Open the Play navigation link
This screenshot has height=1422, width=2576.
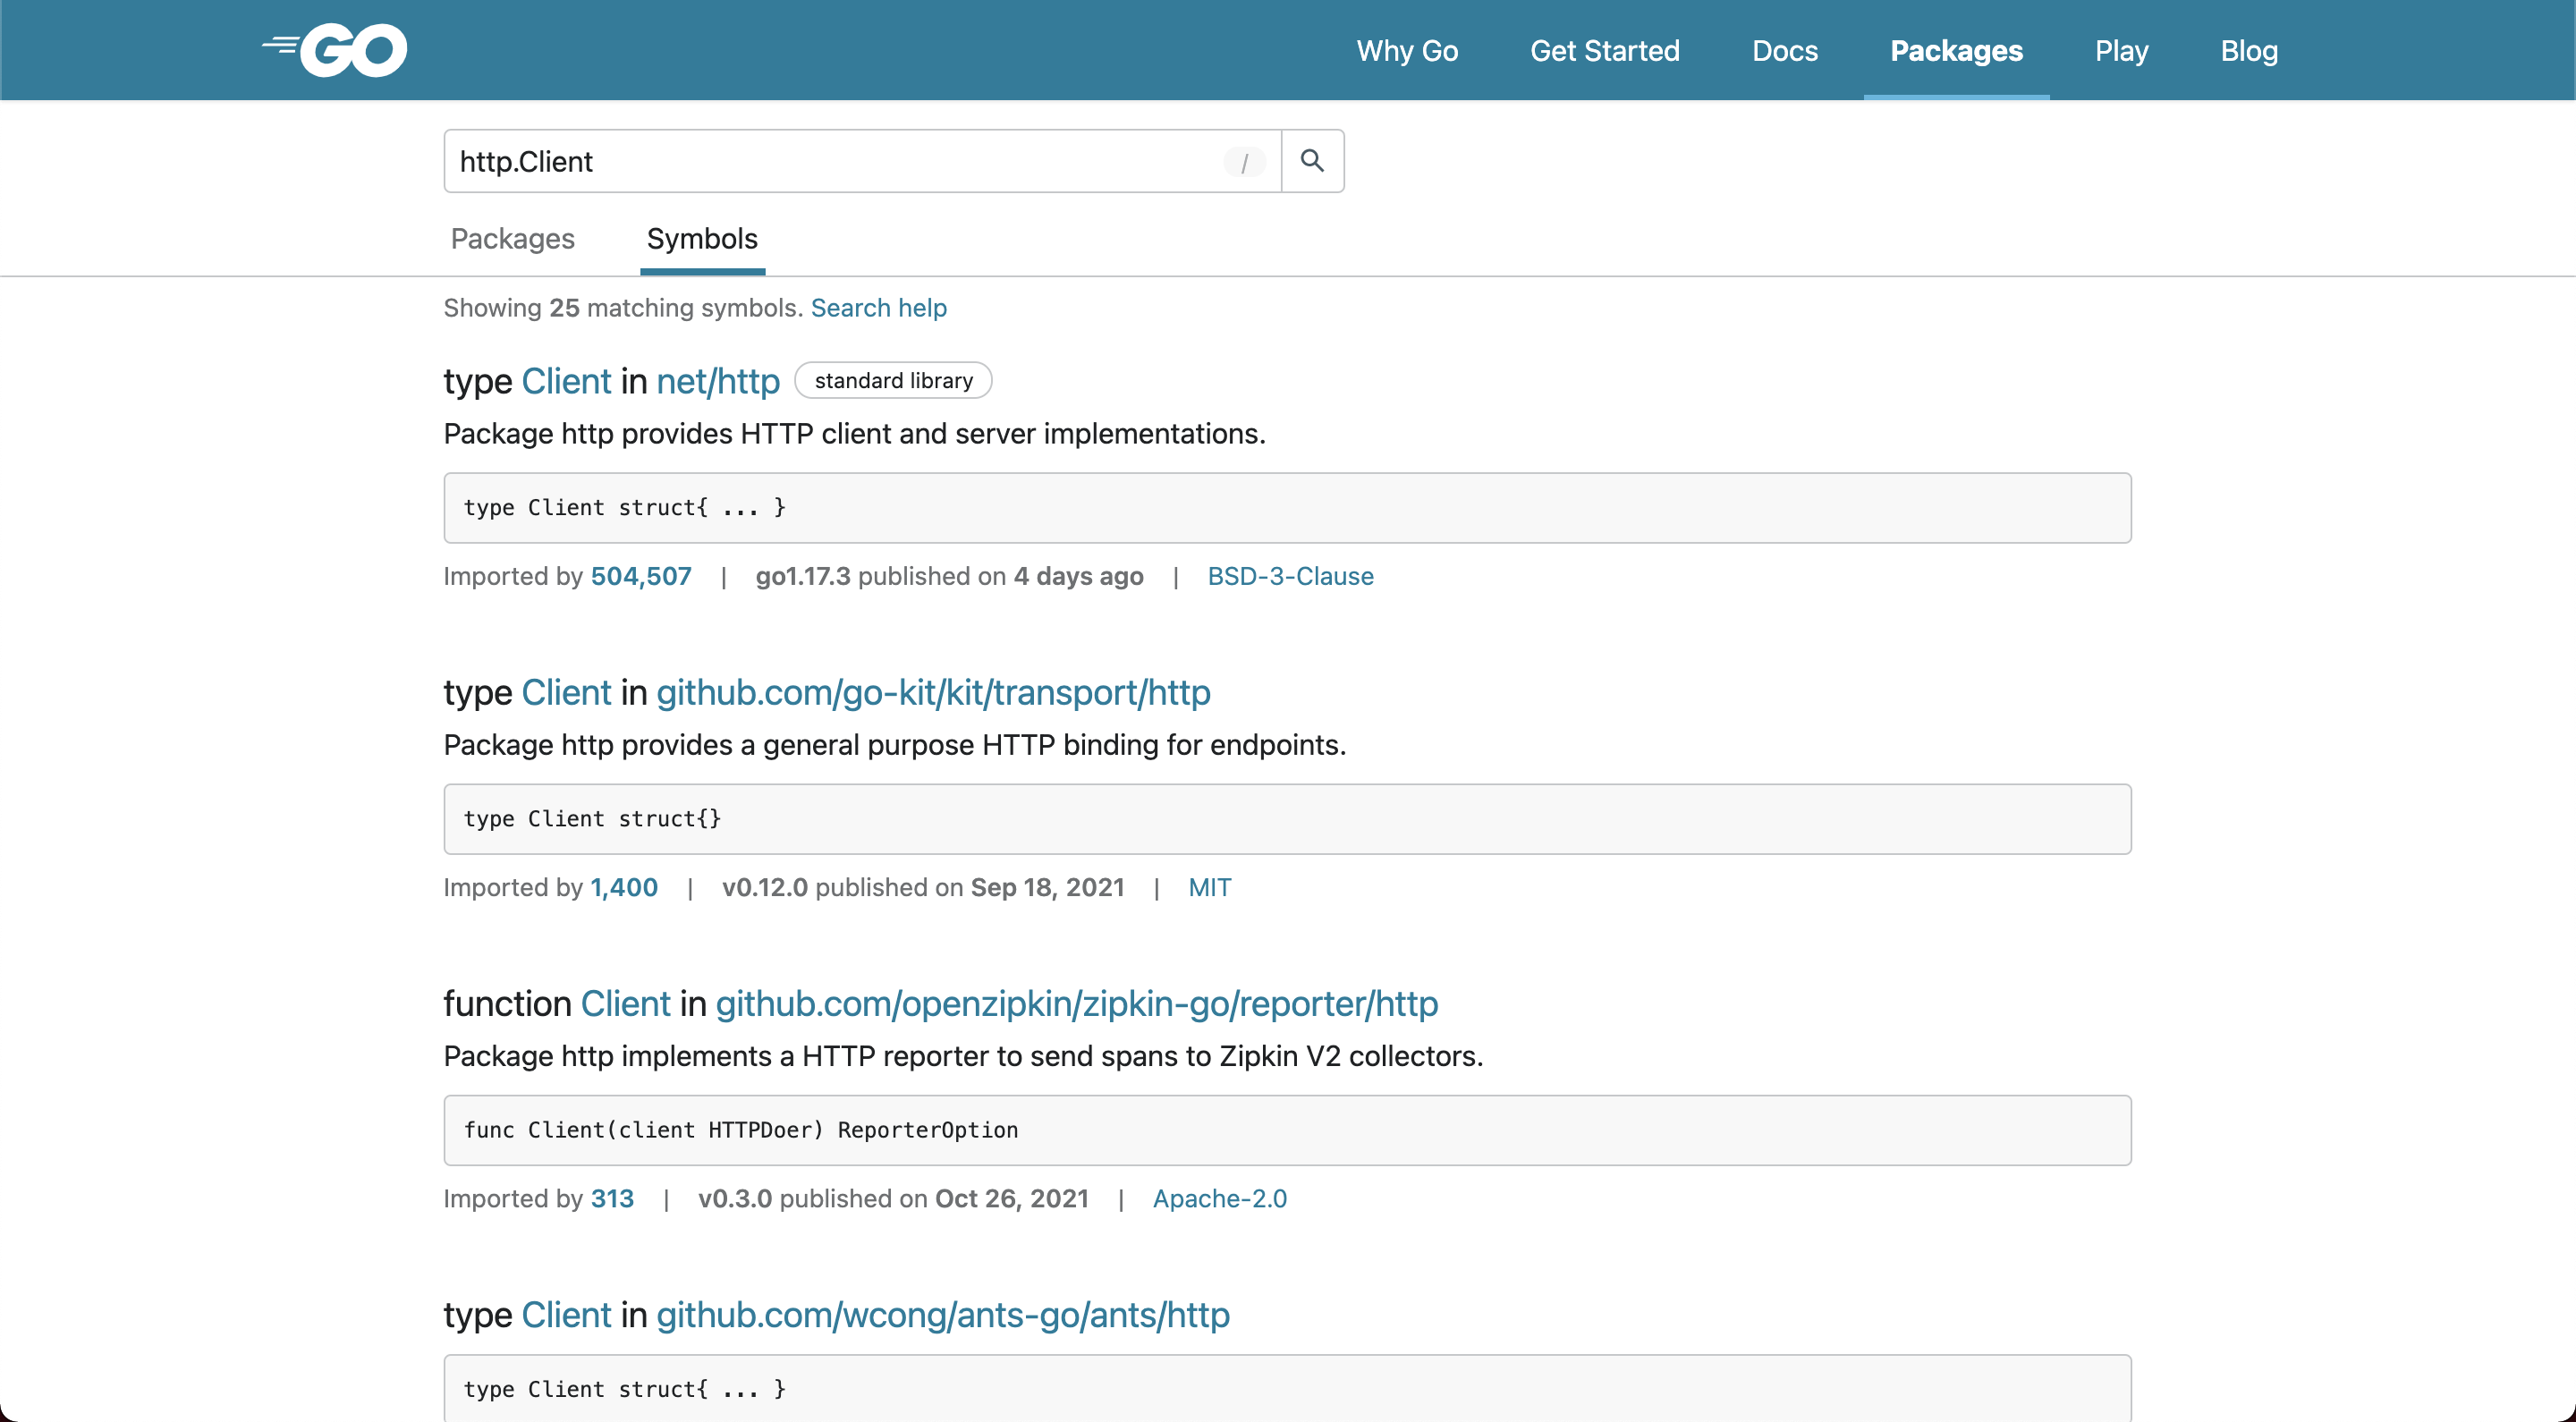coord(2121,50)
